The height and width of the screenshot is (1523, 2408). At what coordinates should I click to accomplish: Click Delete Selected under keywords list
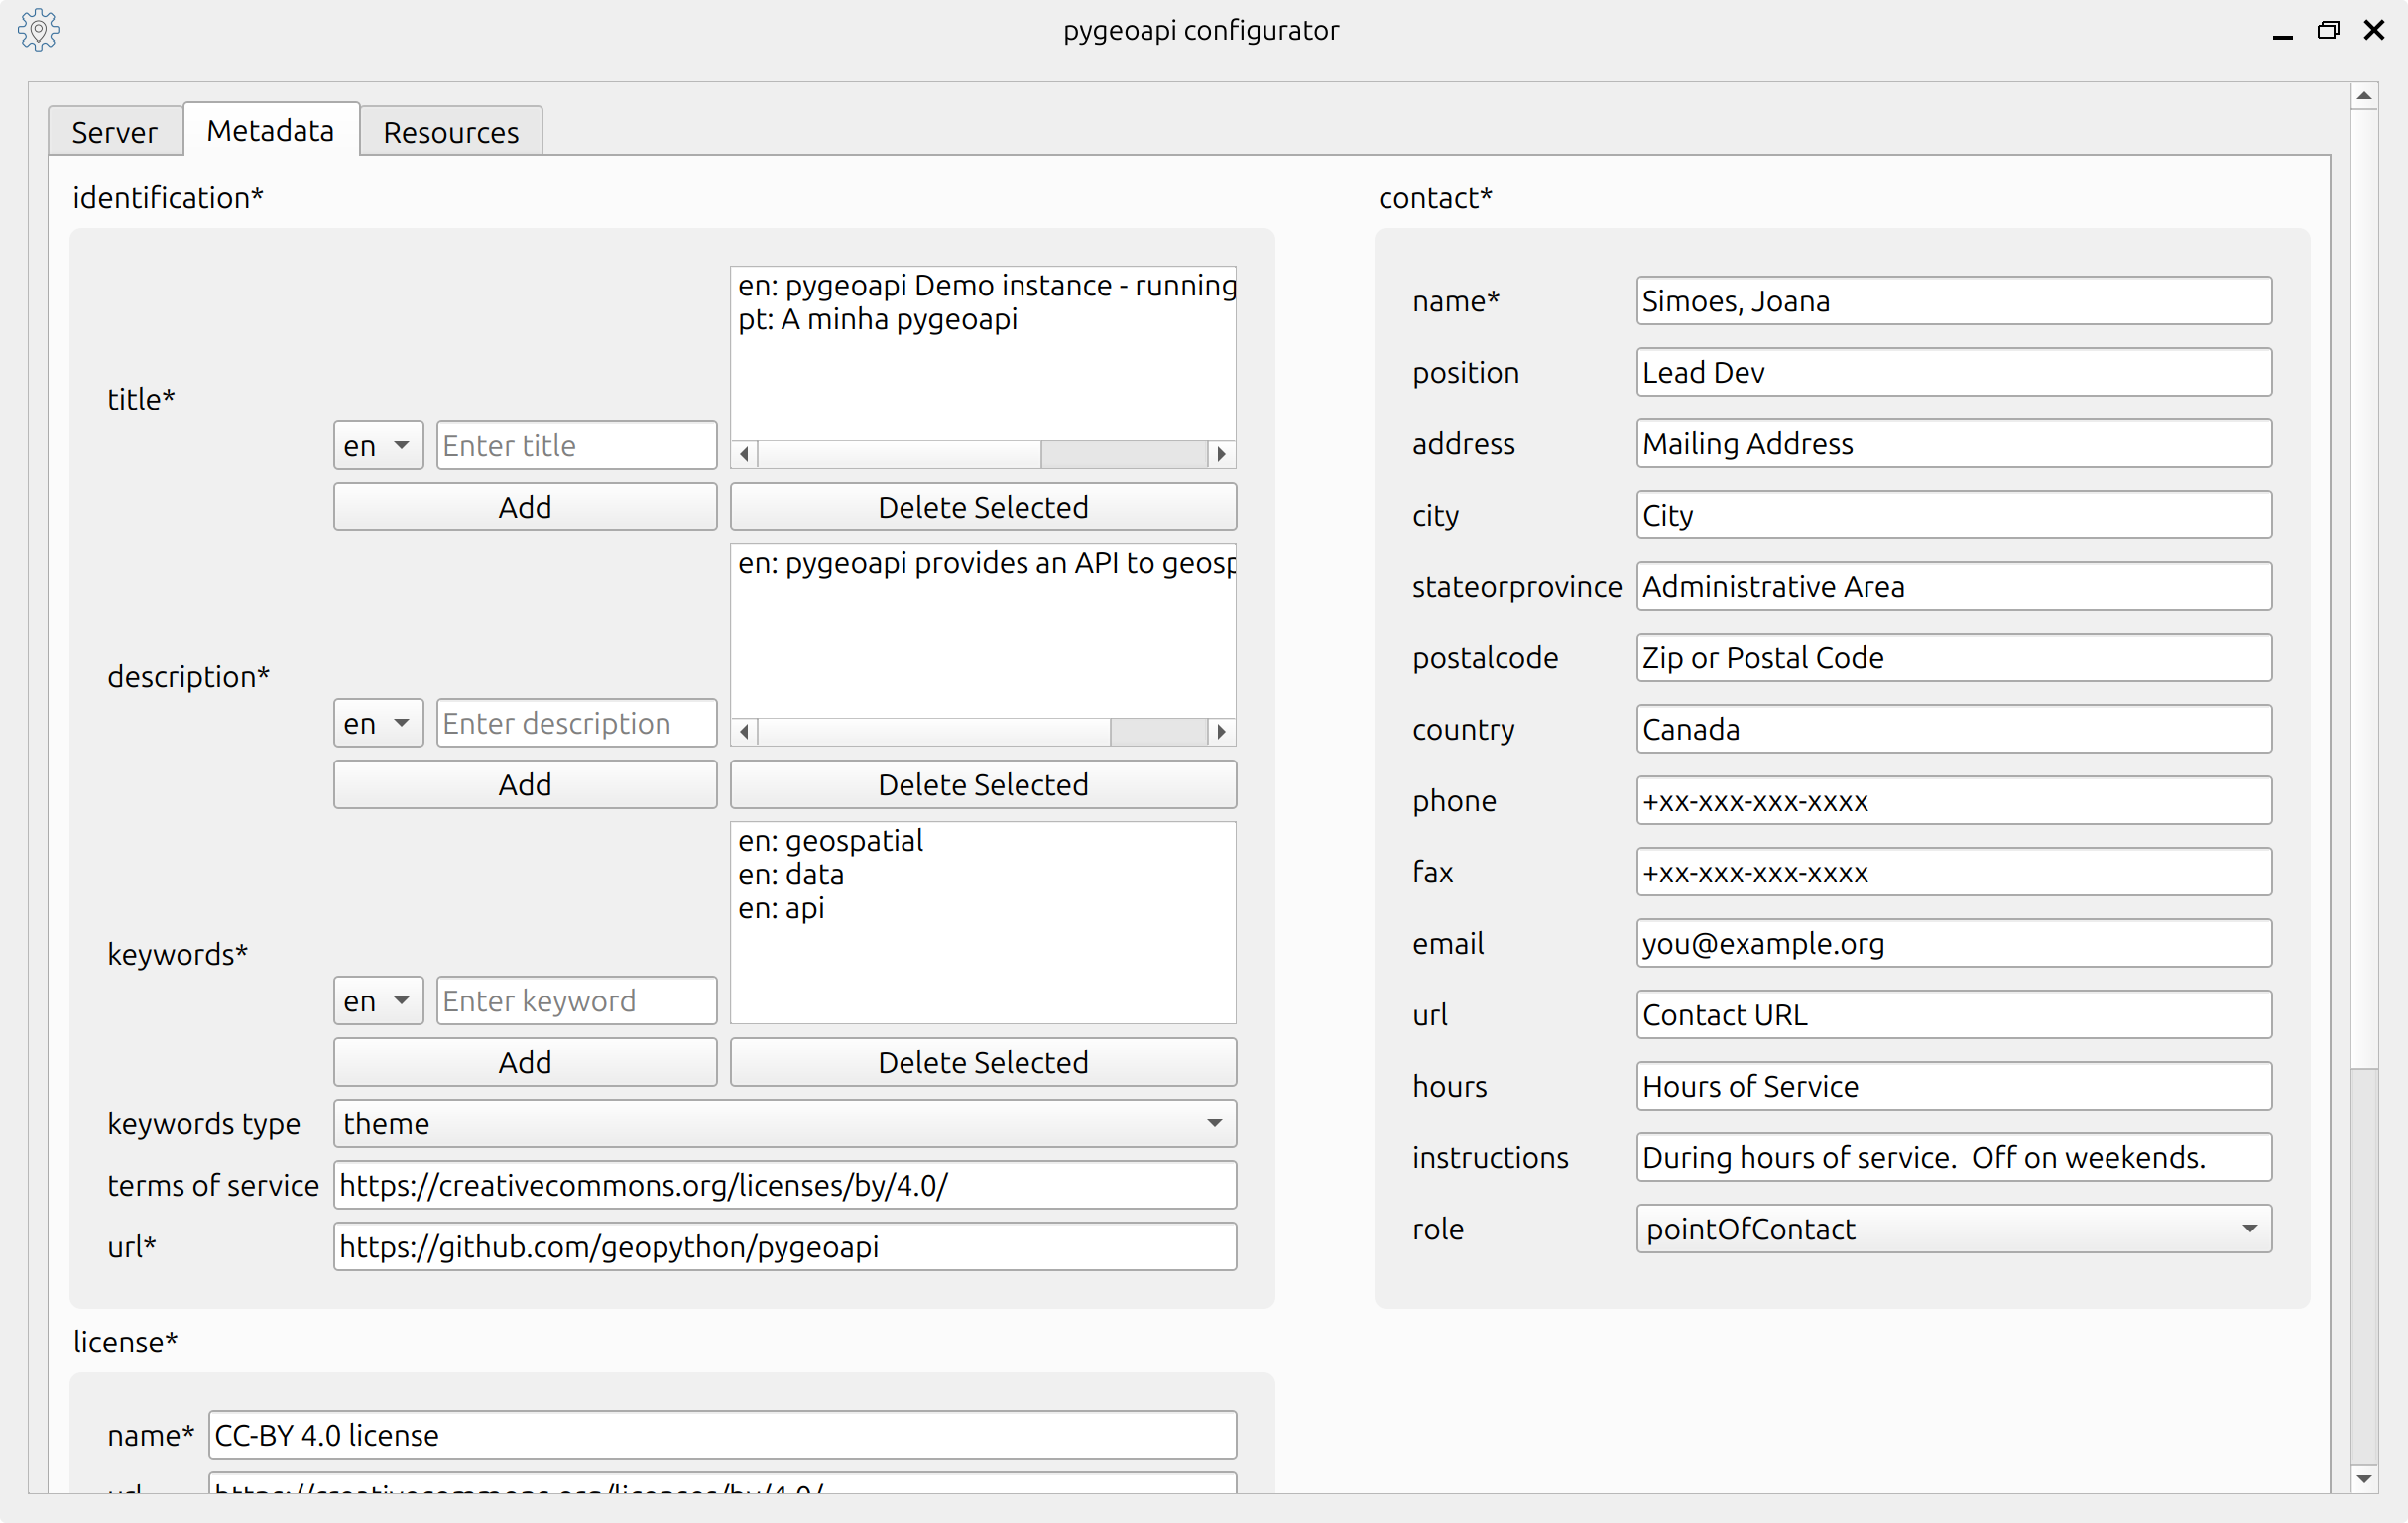pos(983,1062)
